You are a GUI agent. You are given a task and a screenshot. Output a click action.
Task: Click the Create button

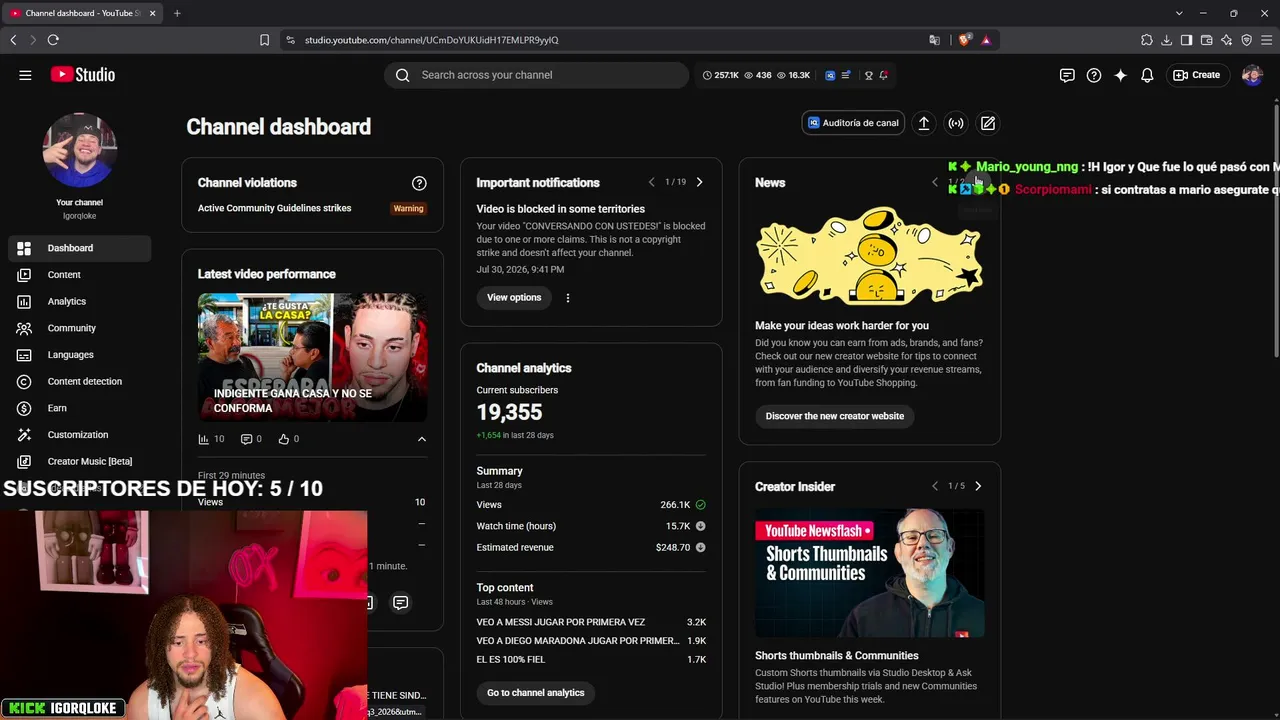pos(1197,75)
